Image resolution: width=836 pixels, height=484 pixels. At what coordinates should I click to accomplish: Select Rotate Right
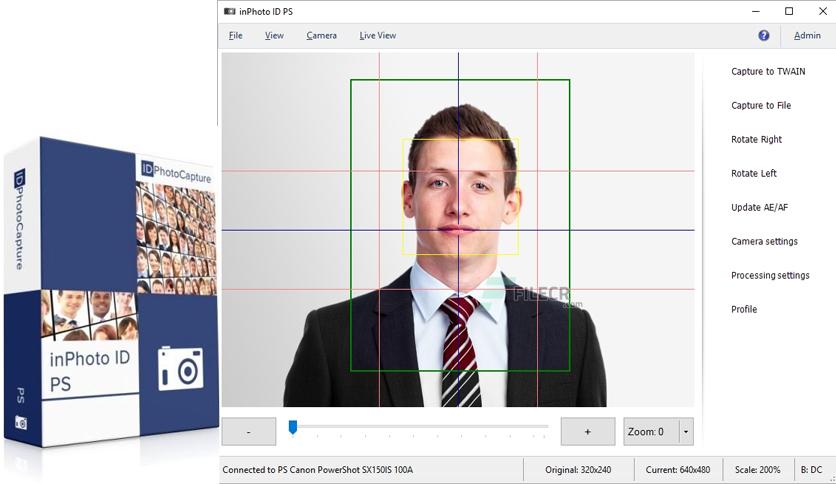point(756,140)
